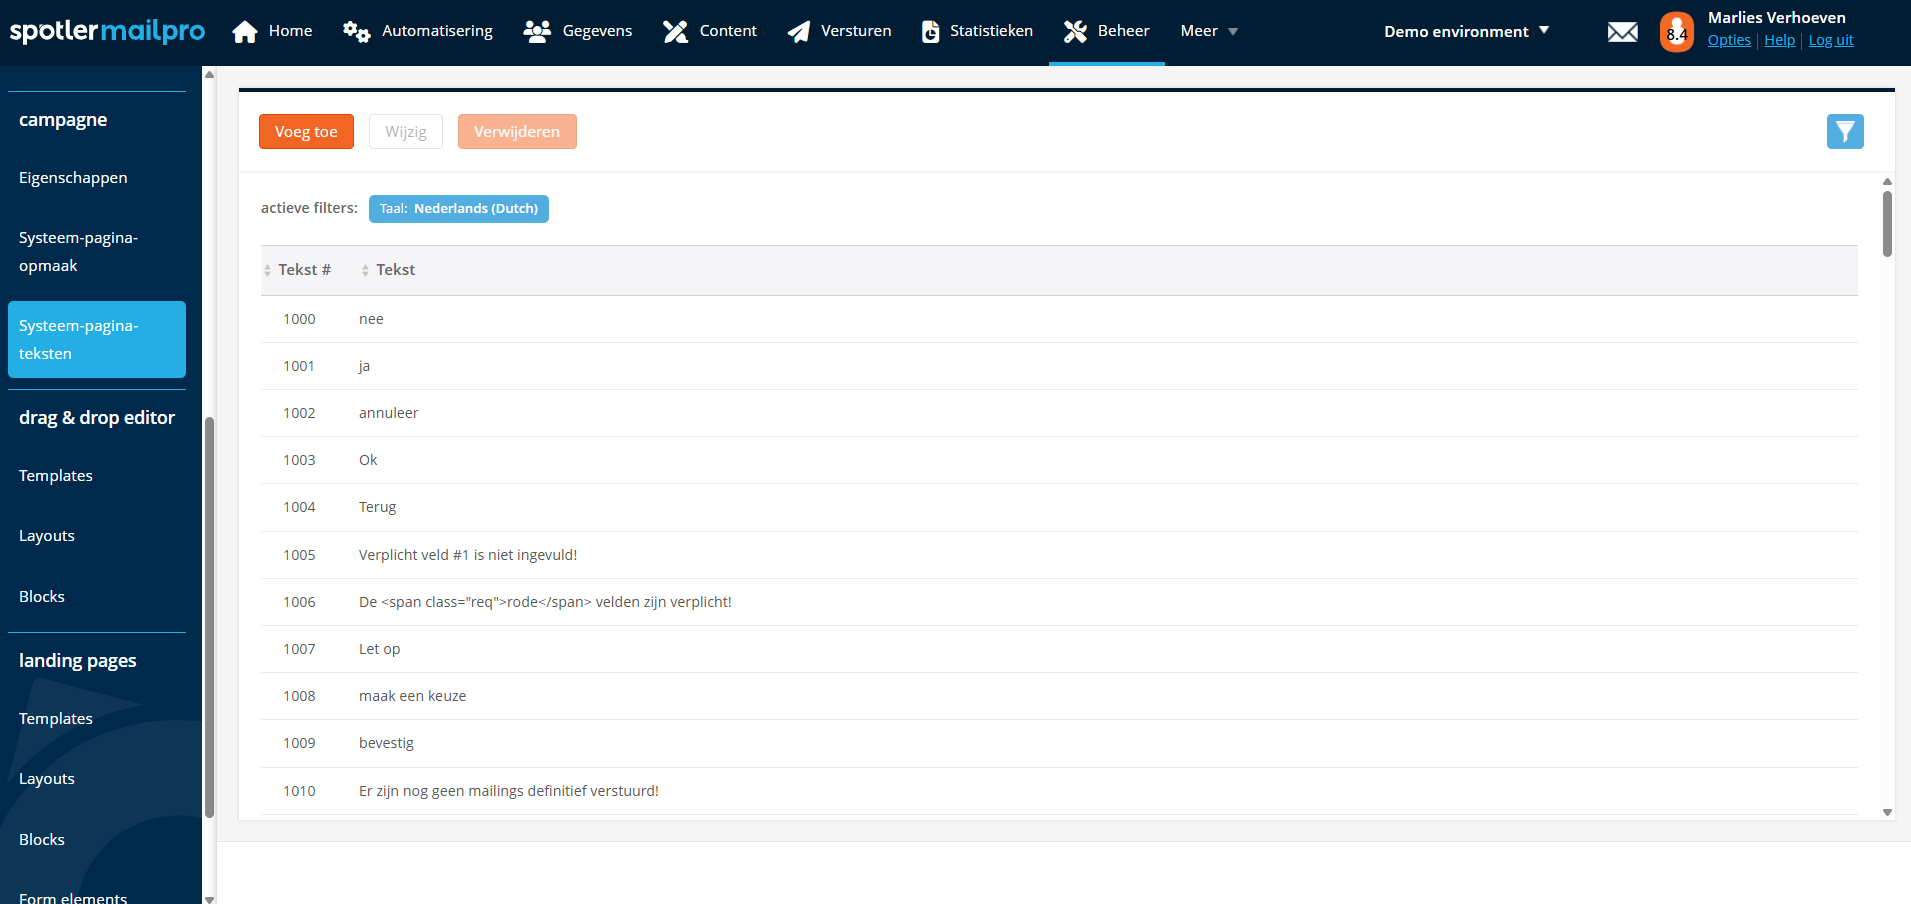Image resolution: width=1911 pixels, height=904 pixels.
Task: Open the blue filter funnel button
Action: (x=1844, y=131)
